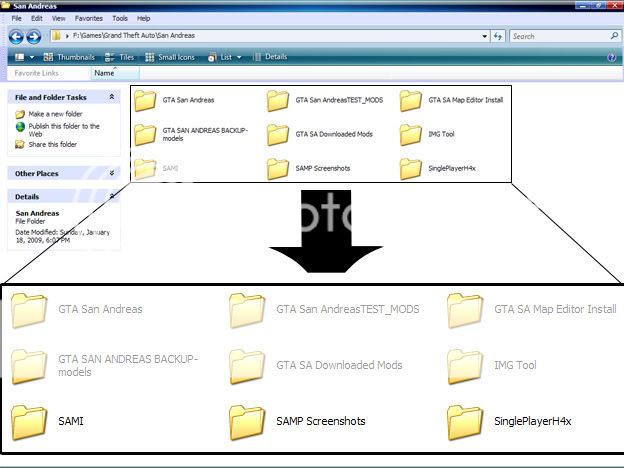Open the View menu
Viewport: 624px width, 468px height.
click(58, 18)
